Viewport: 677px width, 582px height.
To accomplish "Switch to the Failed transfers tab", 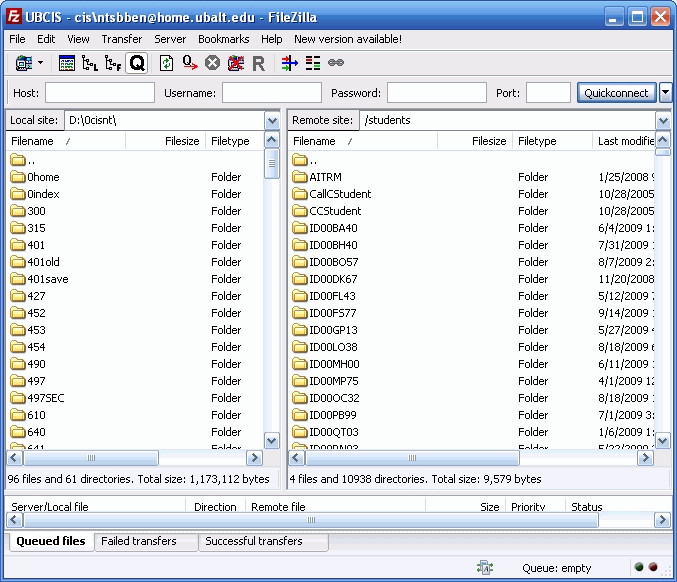I will click(139, 541).
